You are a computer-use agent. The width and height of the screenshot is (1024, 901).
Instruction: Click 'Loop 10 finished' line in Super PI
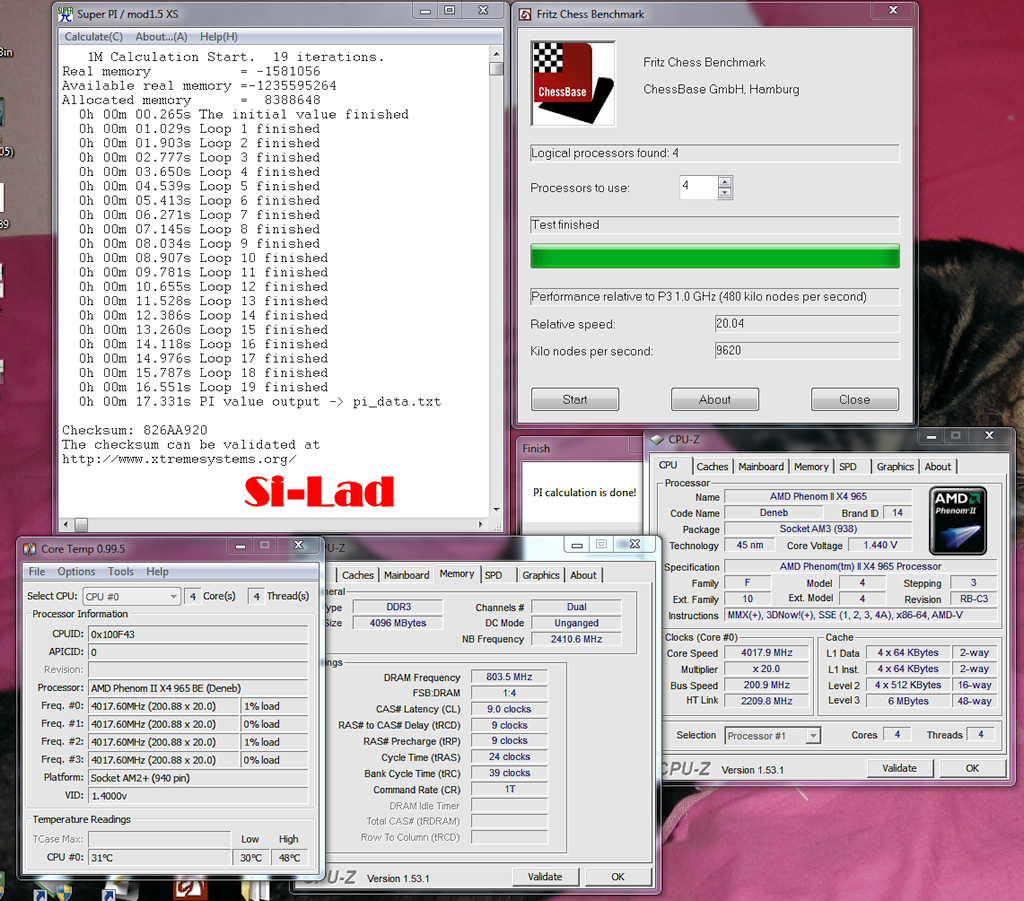204,258
